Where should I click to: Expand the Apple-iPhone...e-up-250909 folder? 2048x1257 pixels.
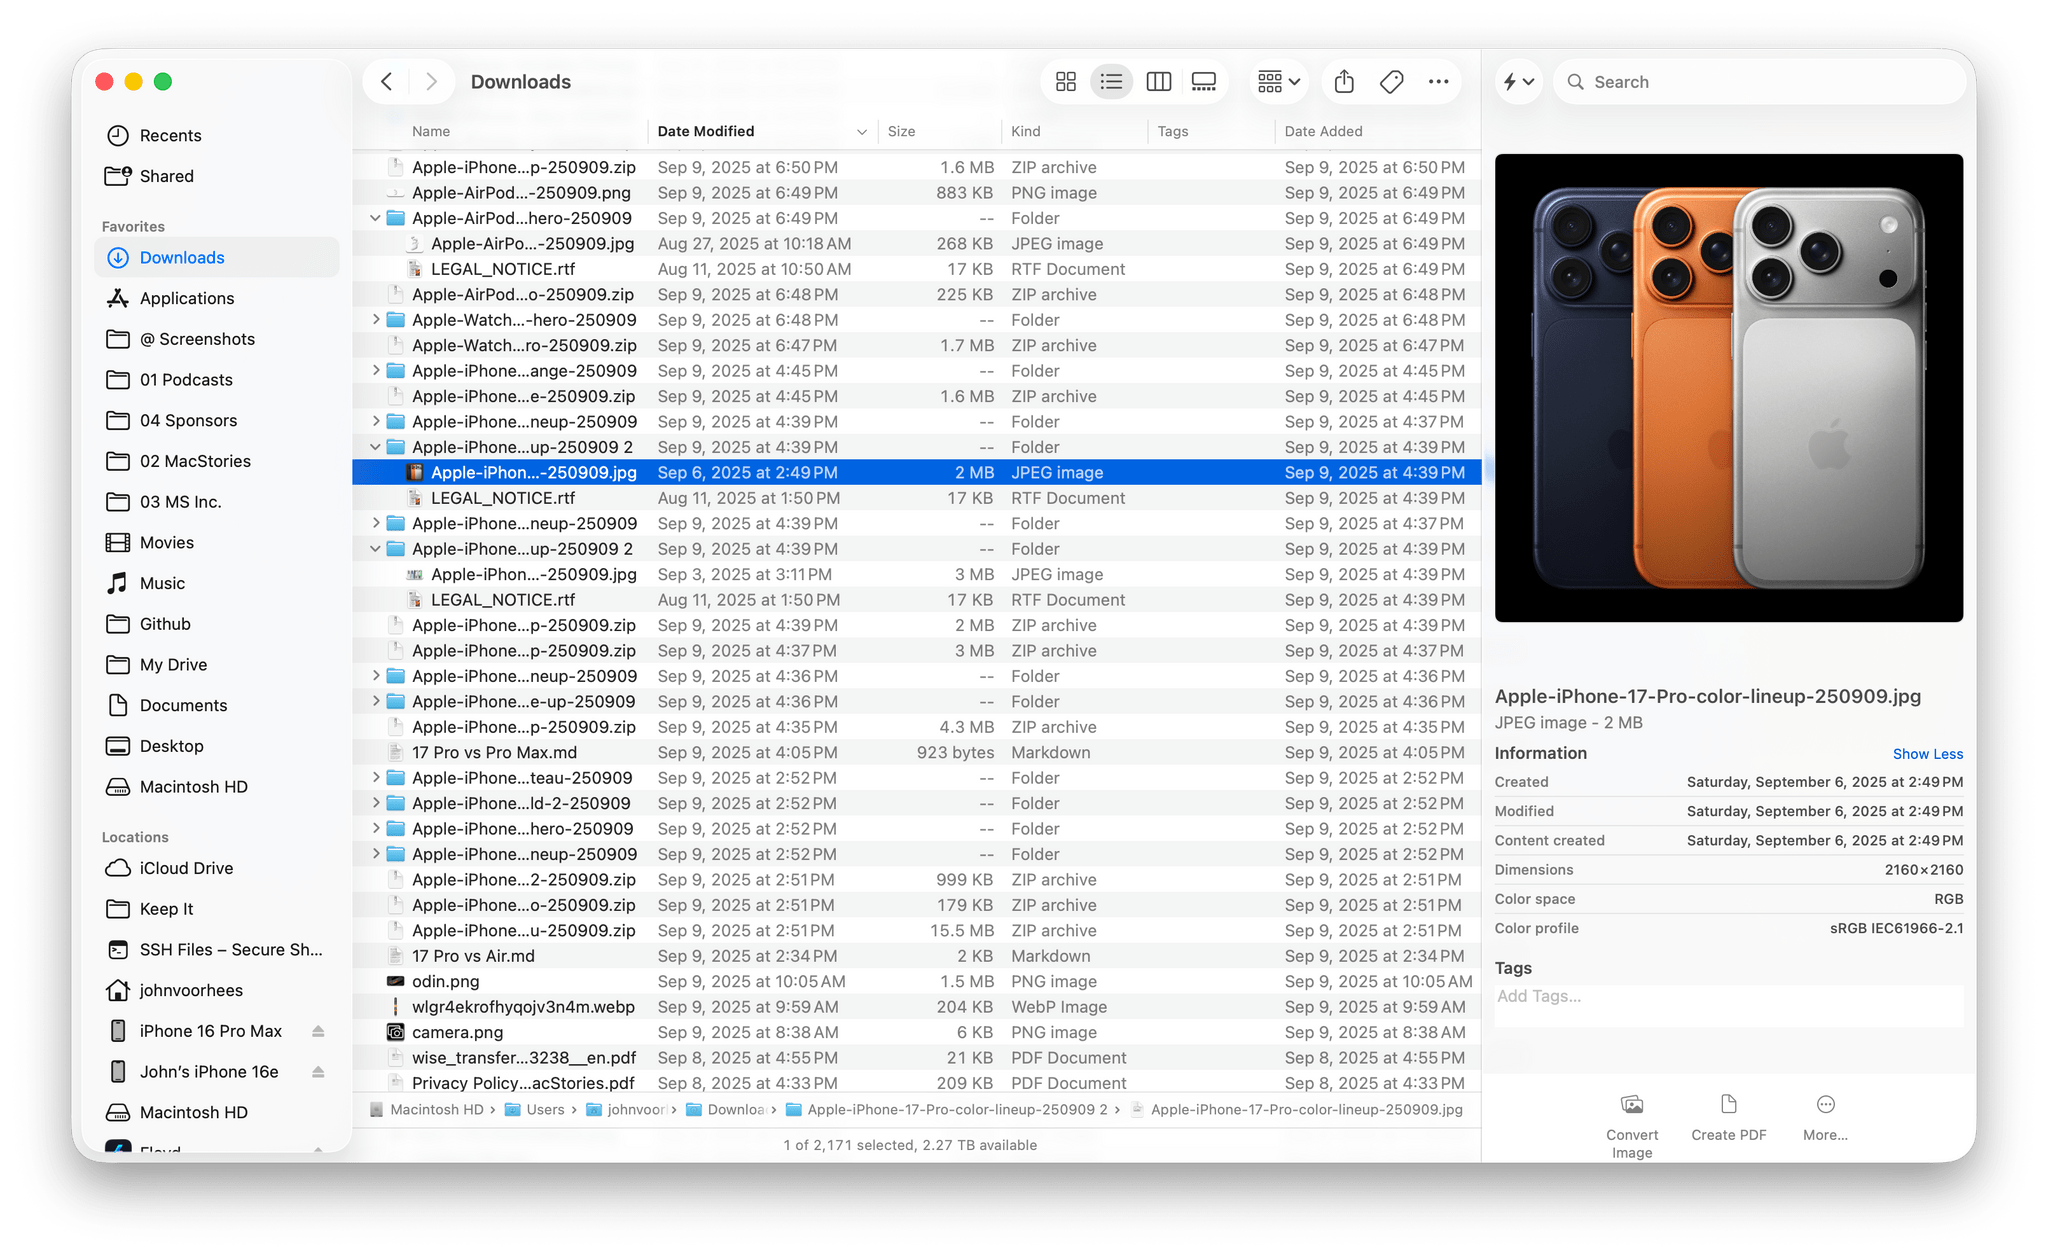(375, 702)
